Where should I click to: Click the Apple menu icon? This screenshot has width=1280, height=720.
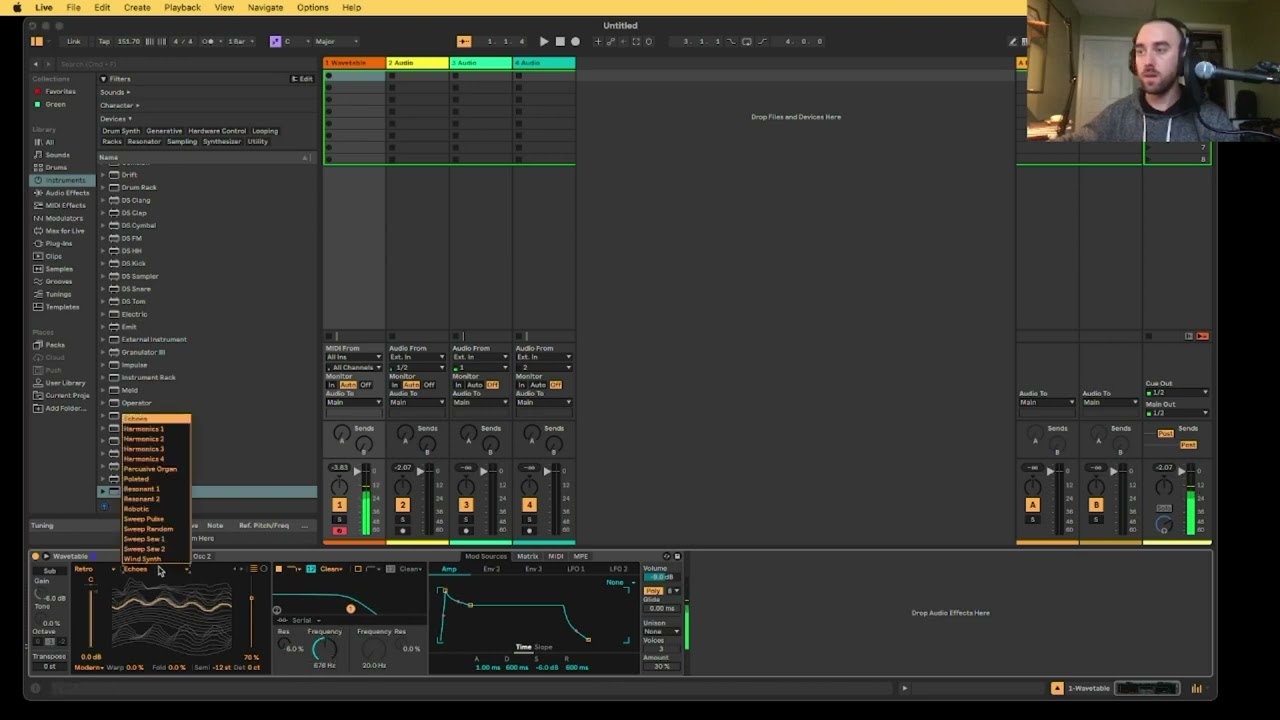(16, 7)
